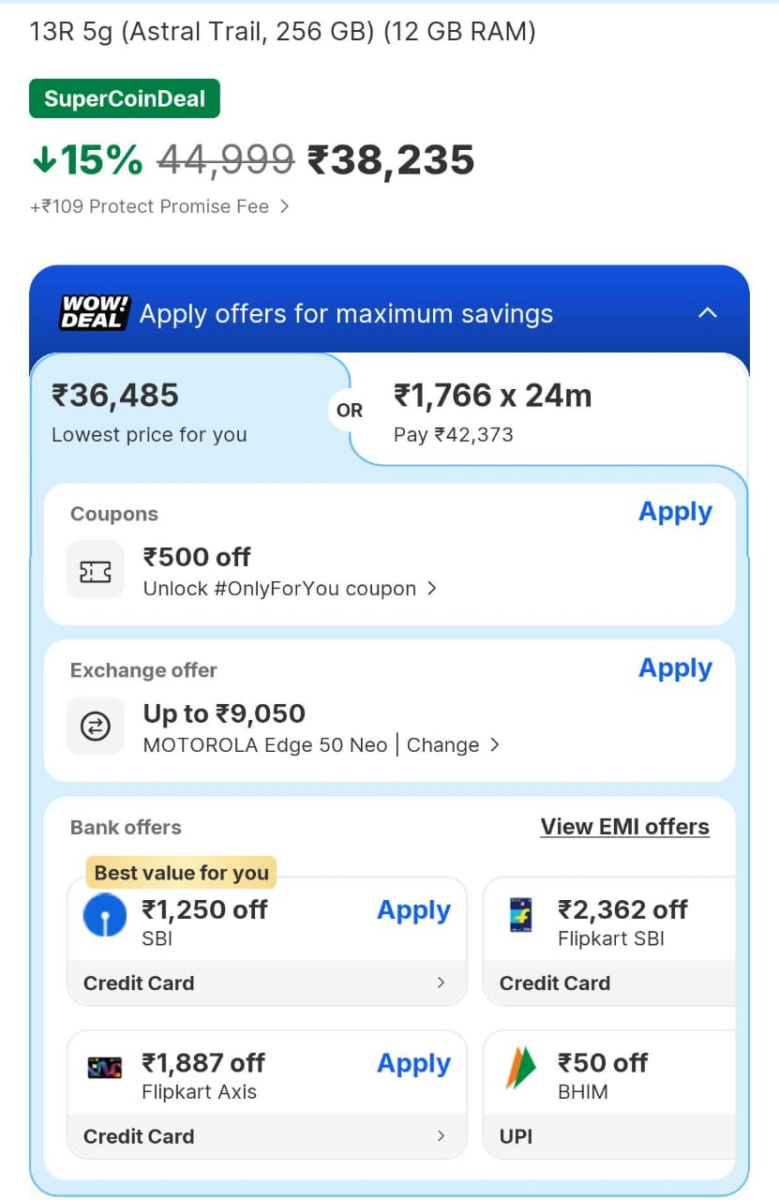The image size is (779, 1200).
Task: Collapse the offers panel via top chevron
Action: pos(708,313)
